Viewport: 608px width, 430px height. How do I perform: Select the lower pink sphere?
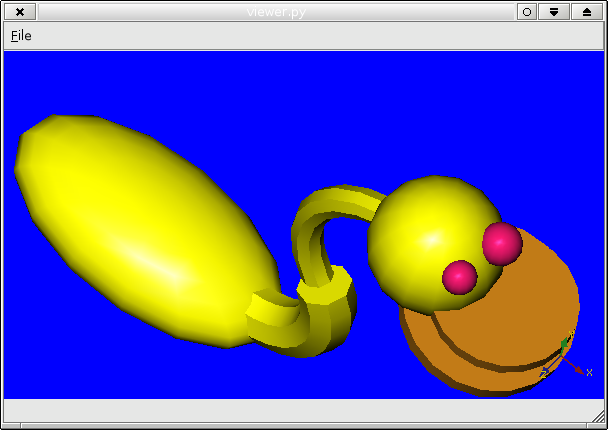[460, 277]
